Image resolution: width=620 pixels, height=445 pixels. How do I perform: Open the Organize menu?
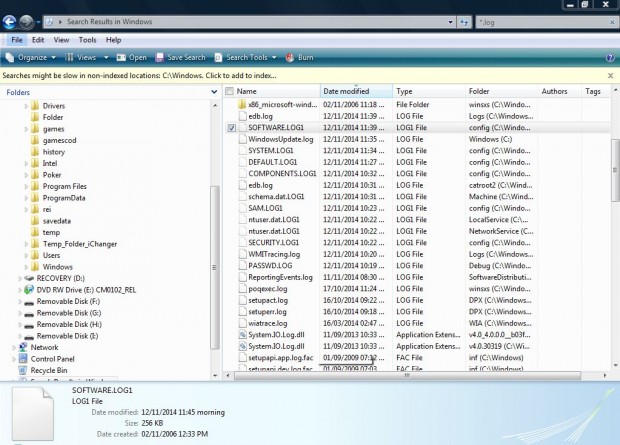click(x=30, y=58)
